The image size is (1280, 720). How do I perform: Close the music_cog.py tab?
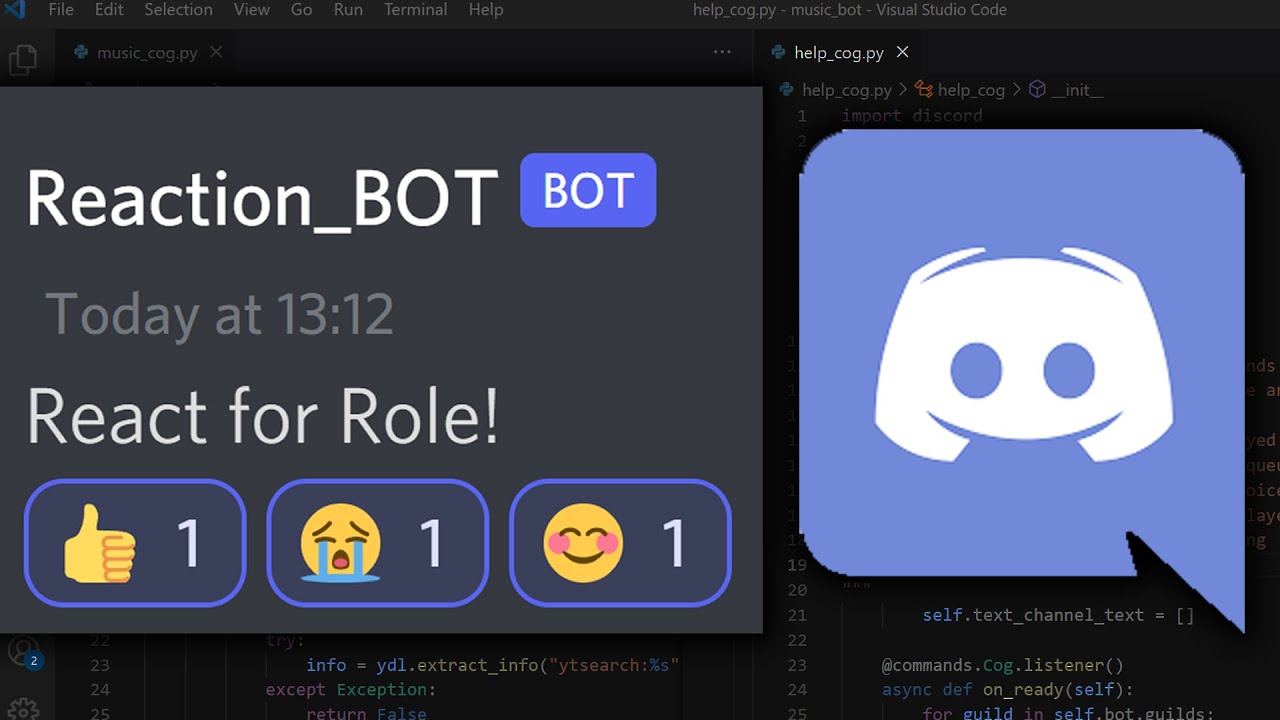click(x=216, y=52)
